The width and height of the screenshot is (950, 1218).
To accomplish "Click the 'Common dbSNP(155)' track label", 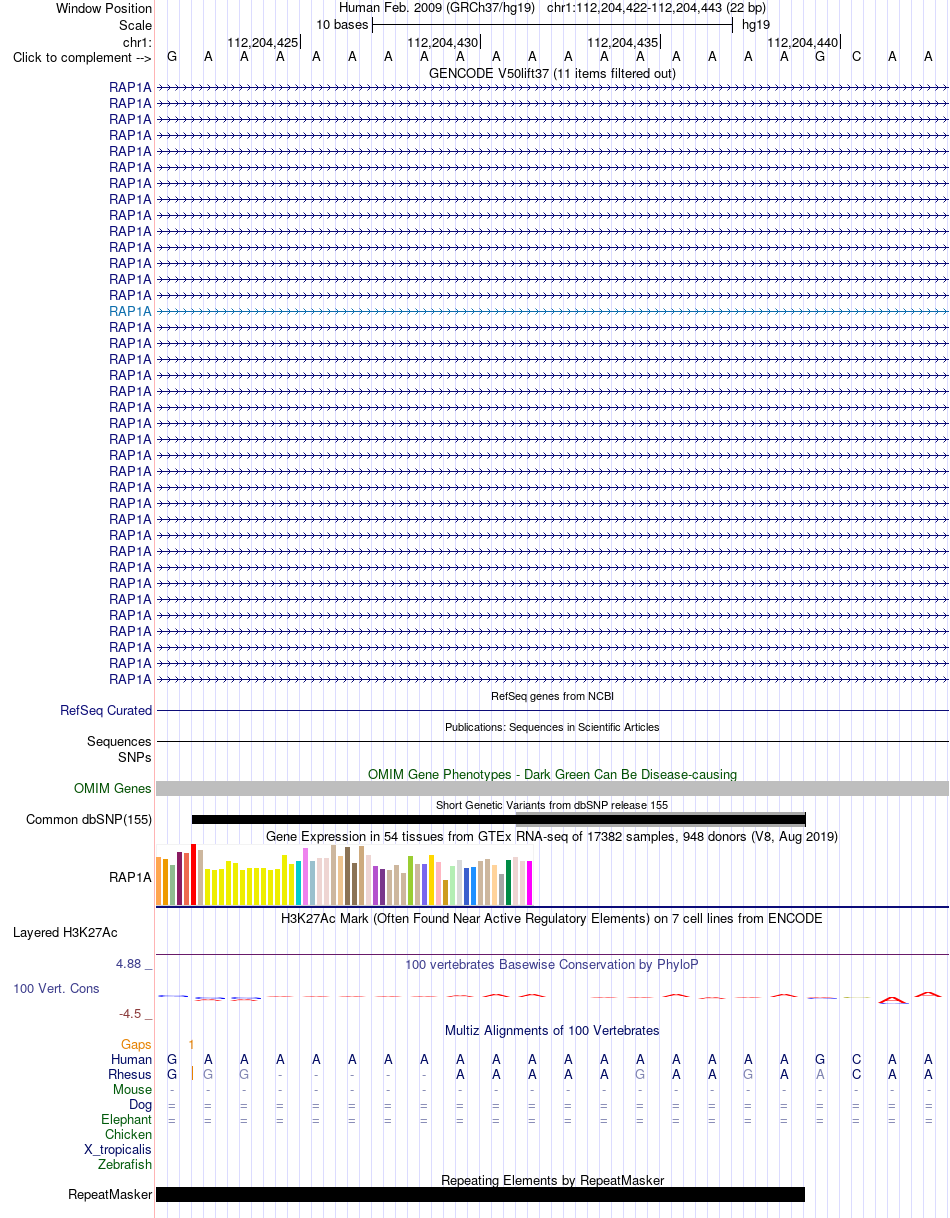I will [89, 820].
